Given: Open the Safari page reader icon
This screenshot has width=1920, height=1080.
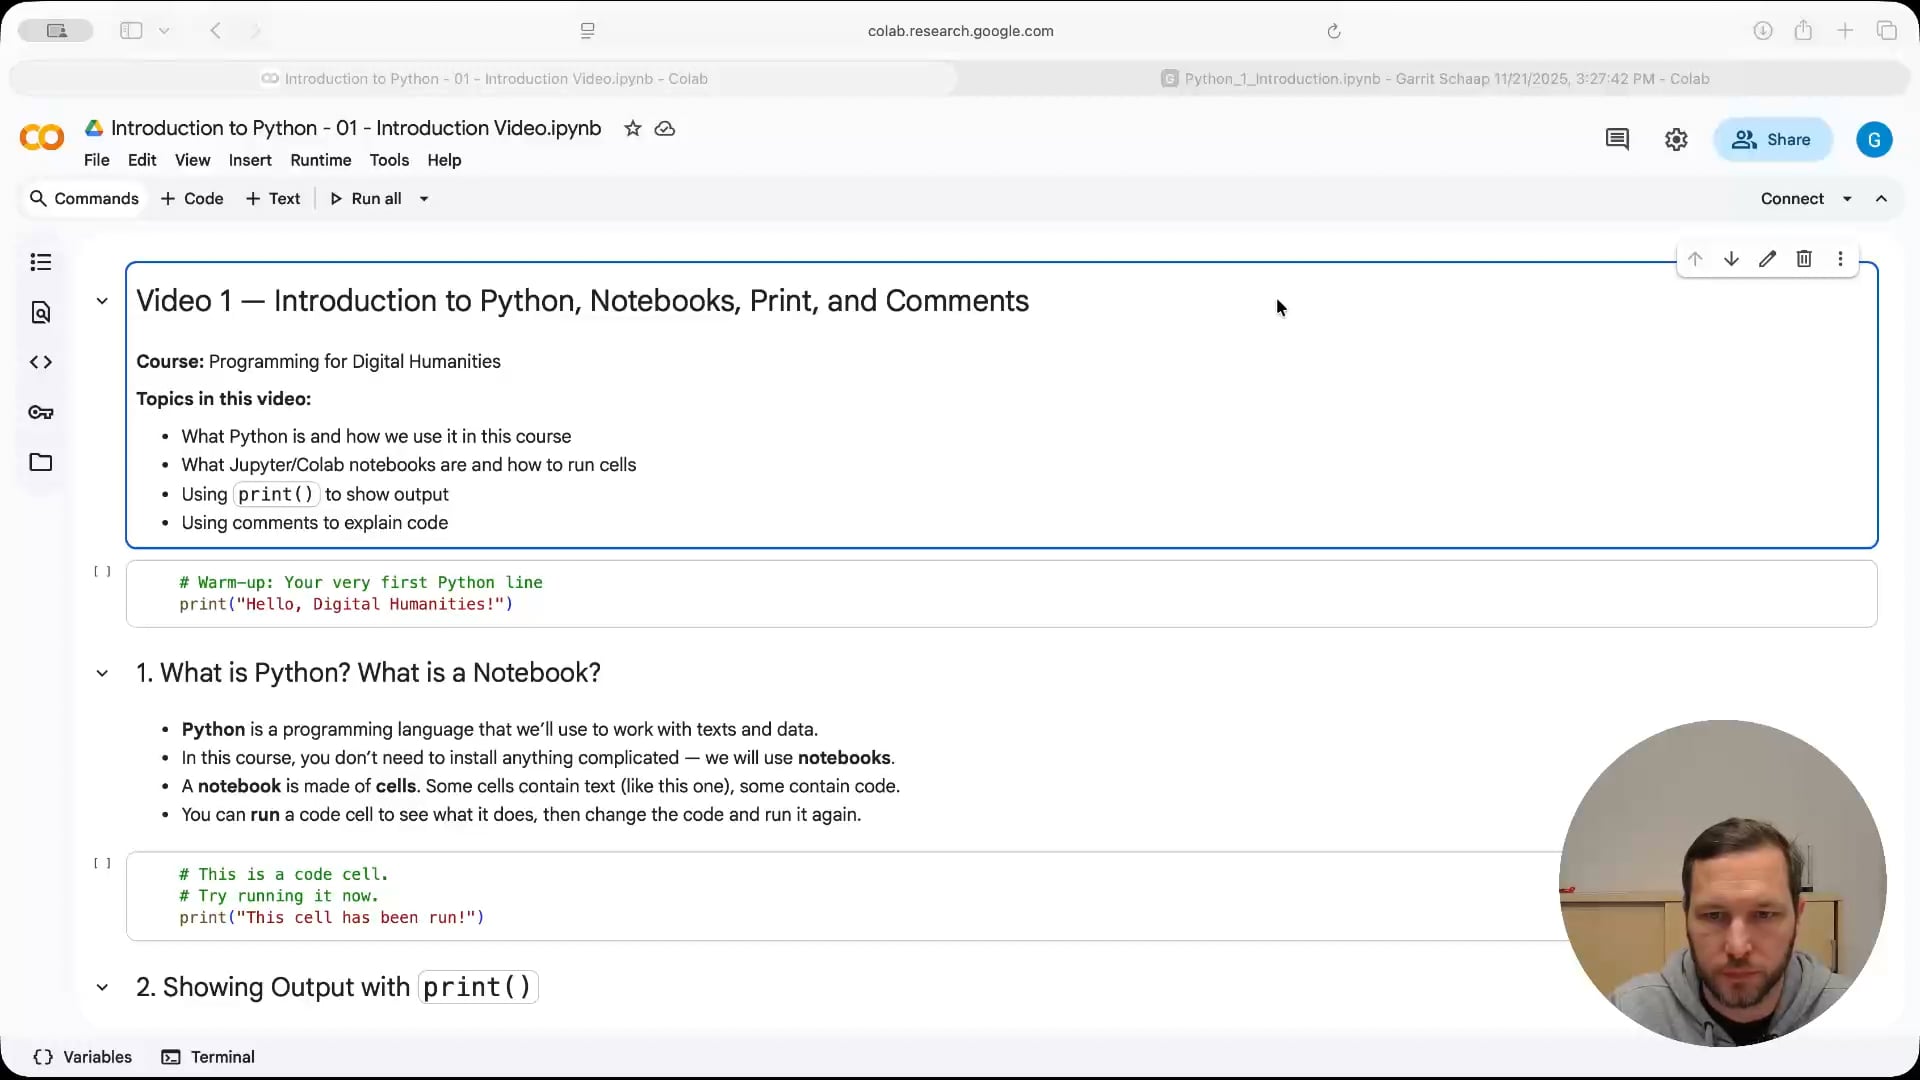Looking at the screenshot, I should pos(587,31).
